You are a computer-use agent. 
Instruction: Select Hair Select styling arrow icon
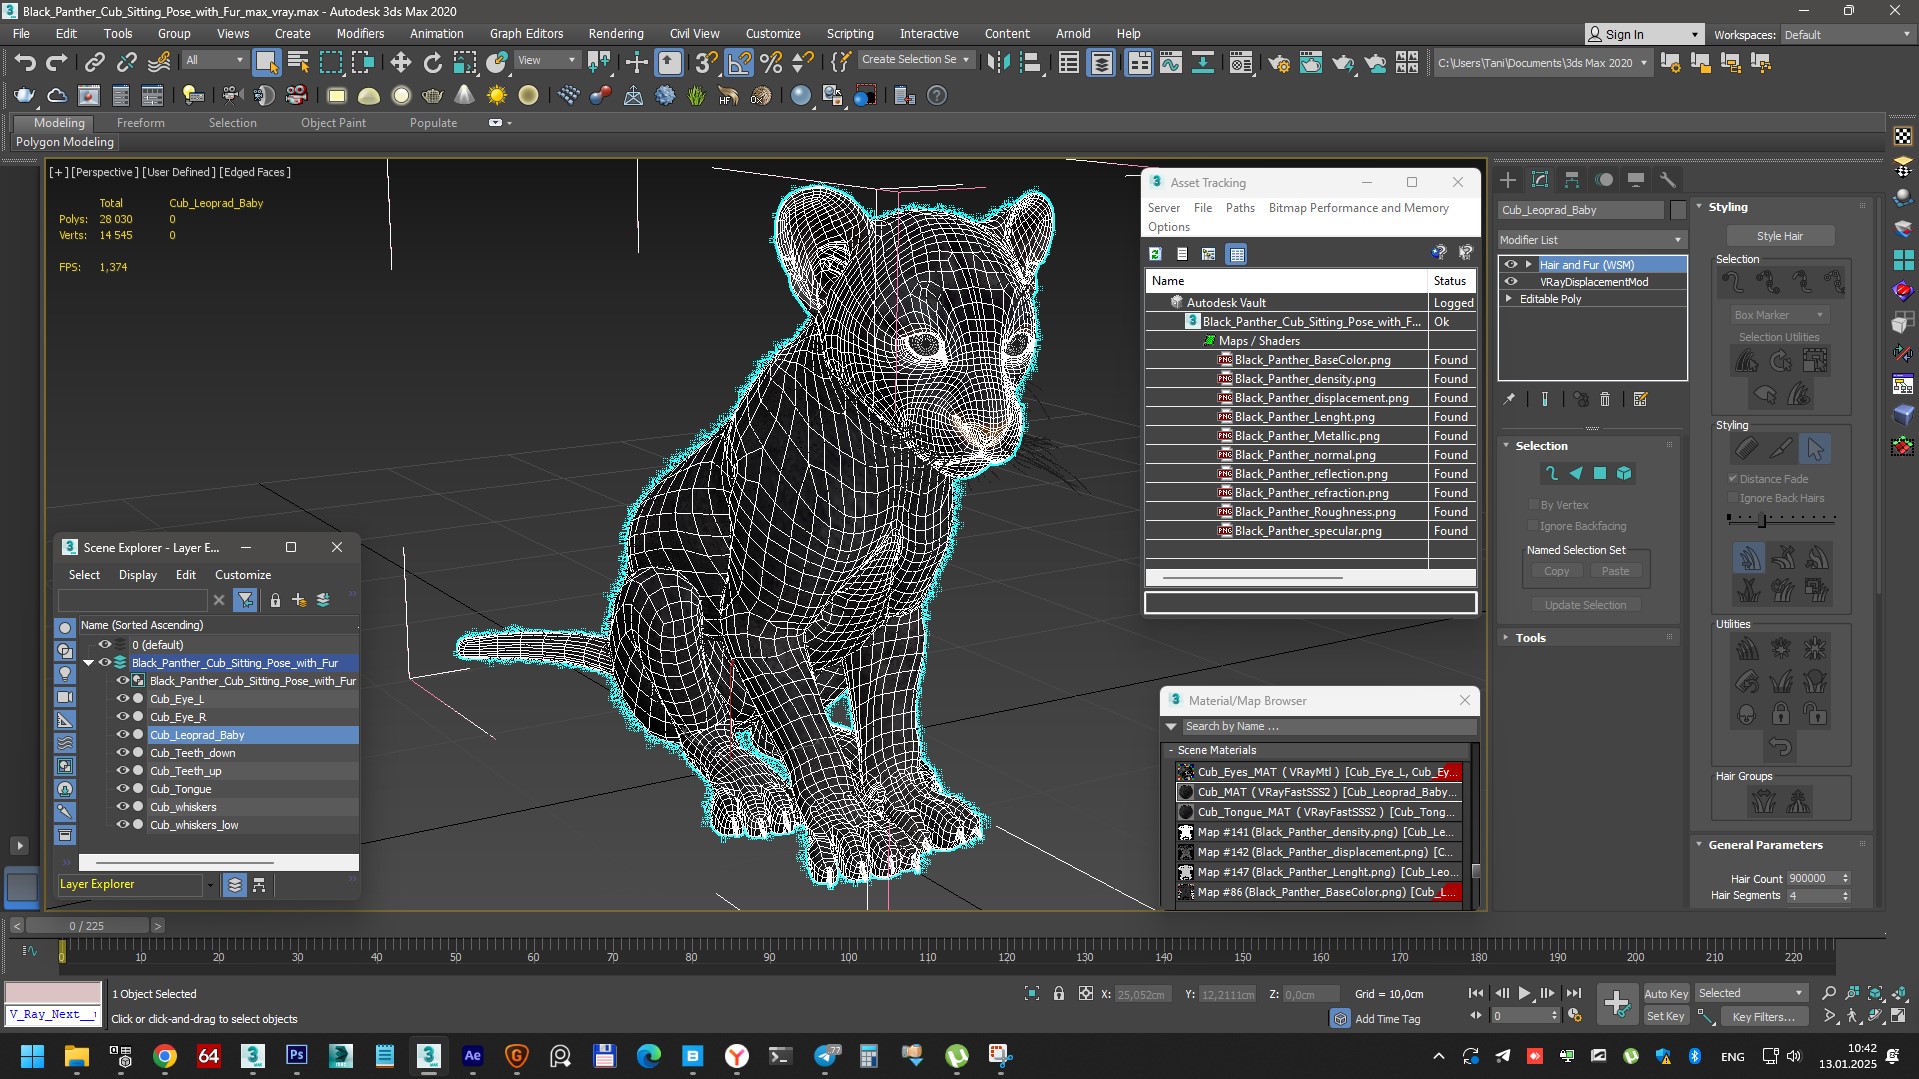pos(1815,449)
